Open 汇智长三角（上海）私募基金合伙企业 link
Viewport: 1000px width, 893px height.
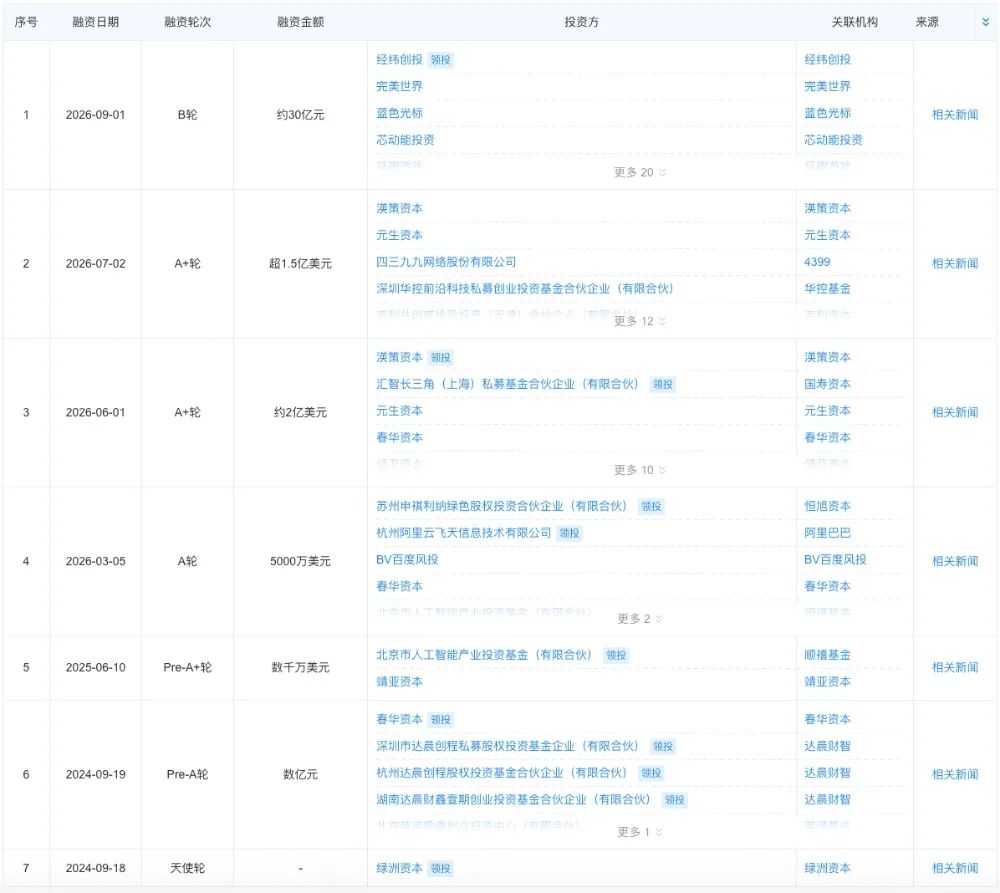(x=507, y=384)
